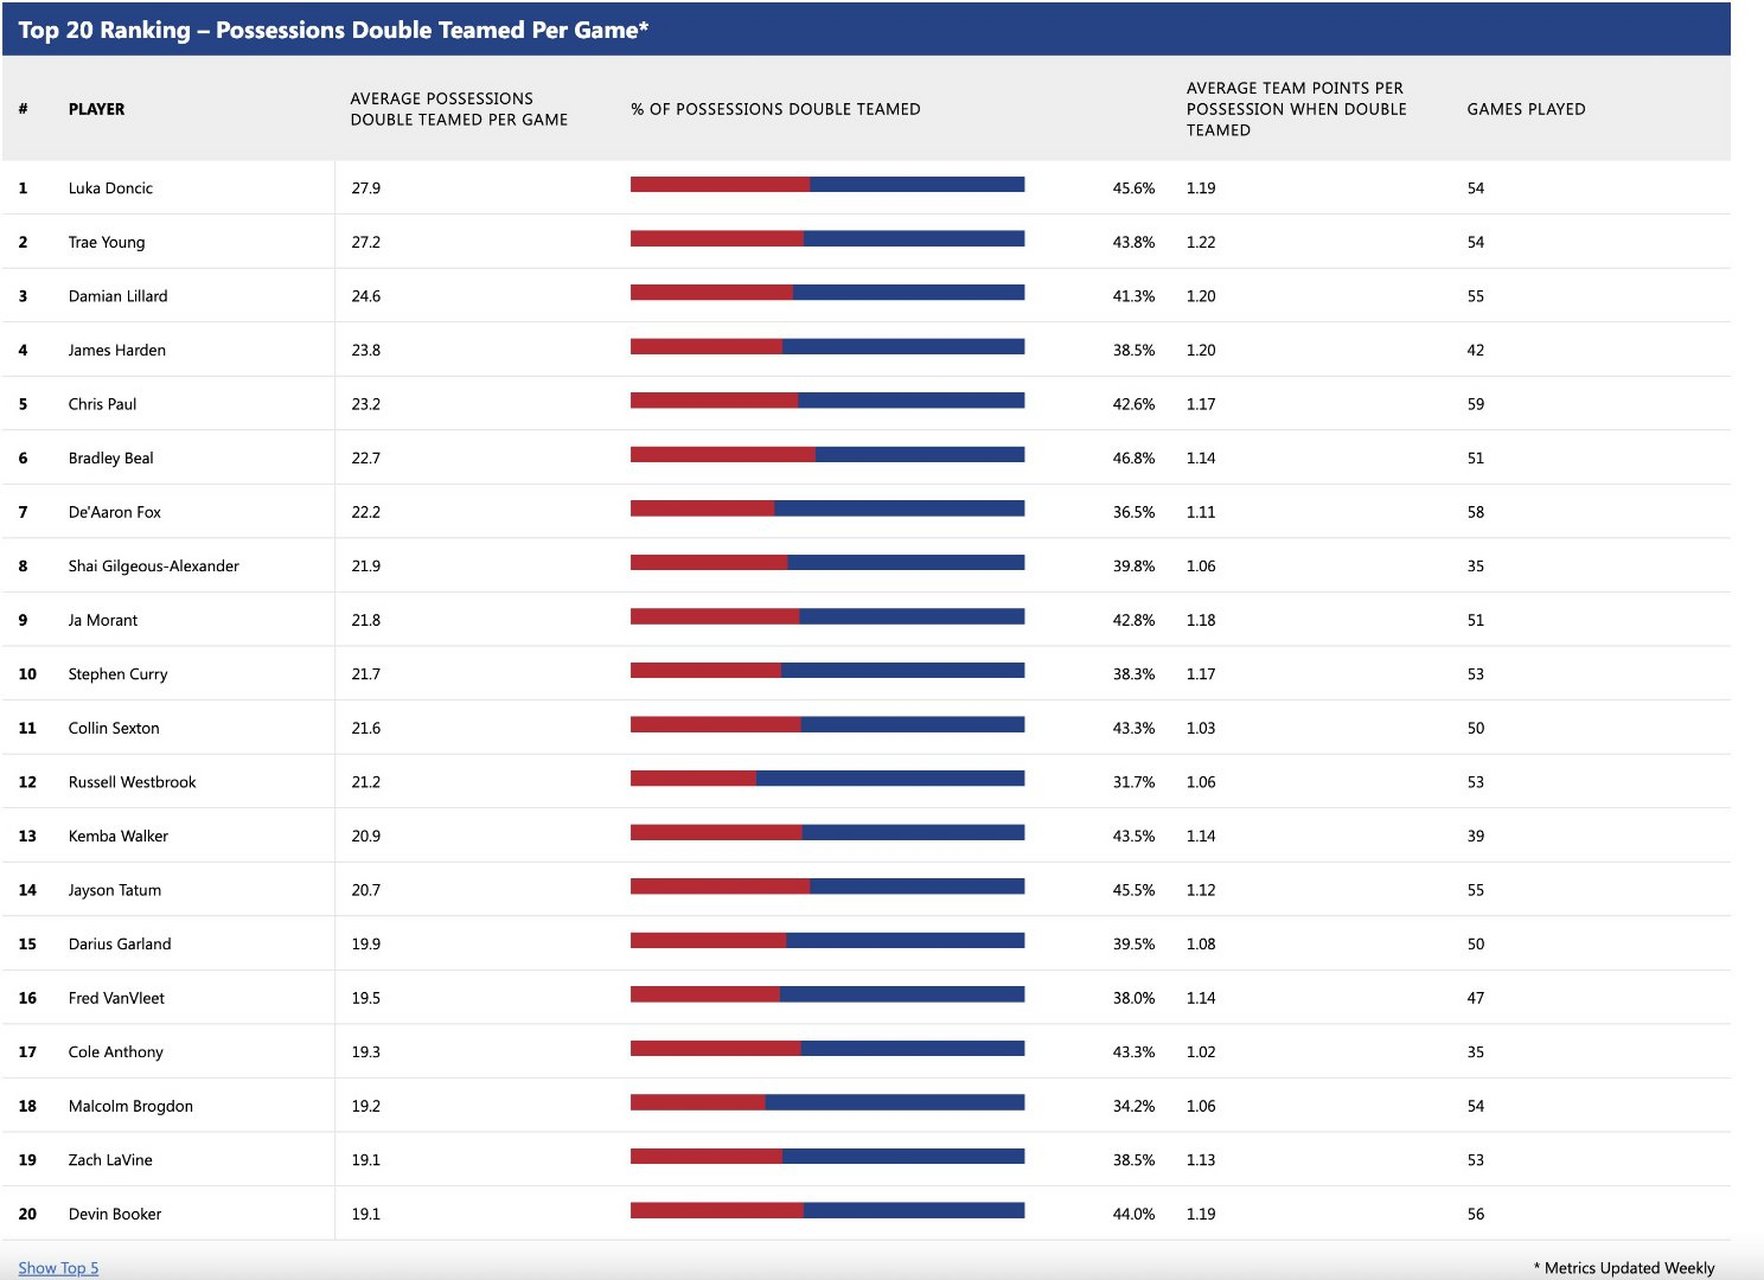
Task: Select Cole Anthony in the table
Action: pyautogui.click(x=116, y=1052)
